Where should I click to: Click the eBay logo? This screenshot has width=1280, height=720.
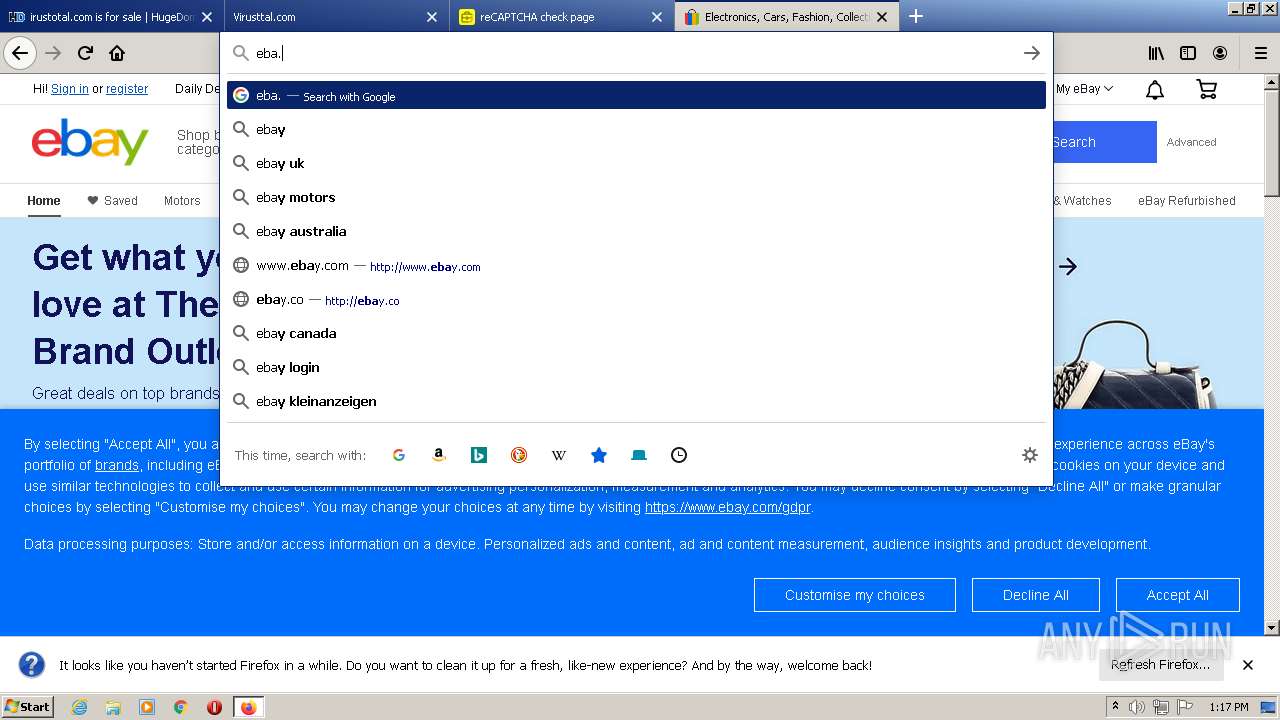click(x=90, y=142)
